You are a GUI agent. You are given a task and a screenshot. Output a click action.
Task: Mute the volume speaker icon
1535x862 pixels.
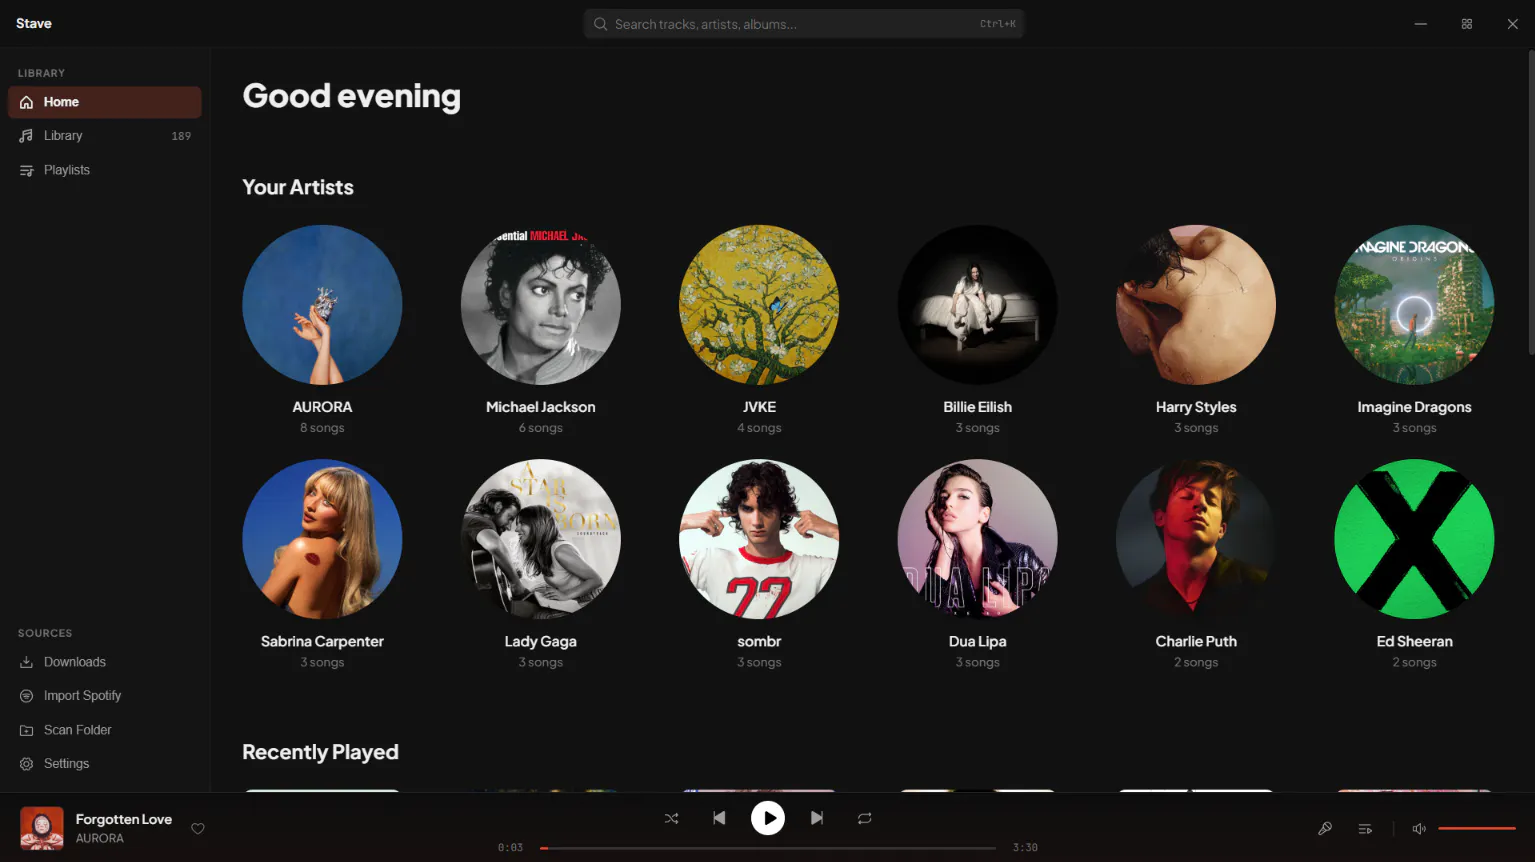(x=1418, y=829)
